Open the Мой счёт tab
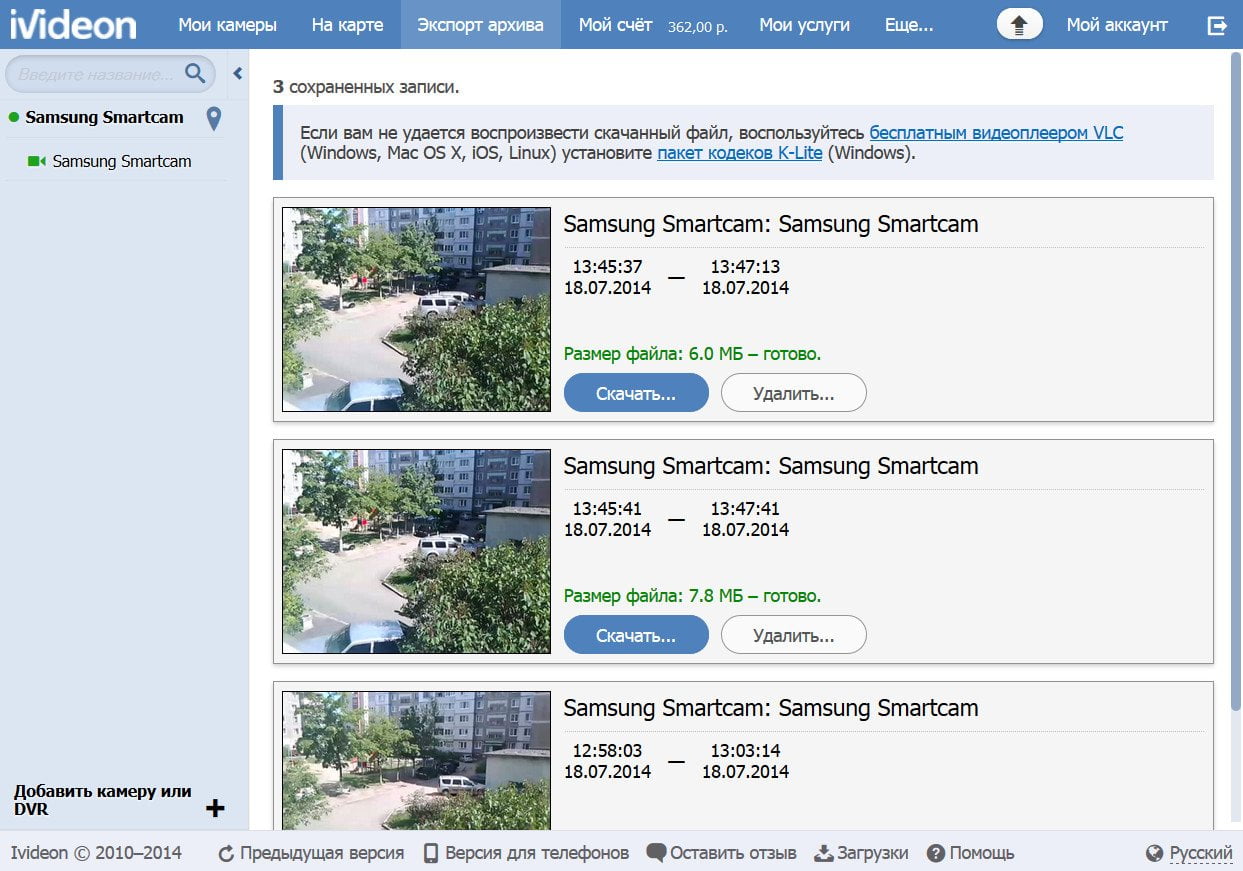 (x=615, y=25)
